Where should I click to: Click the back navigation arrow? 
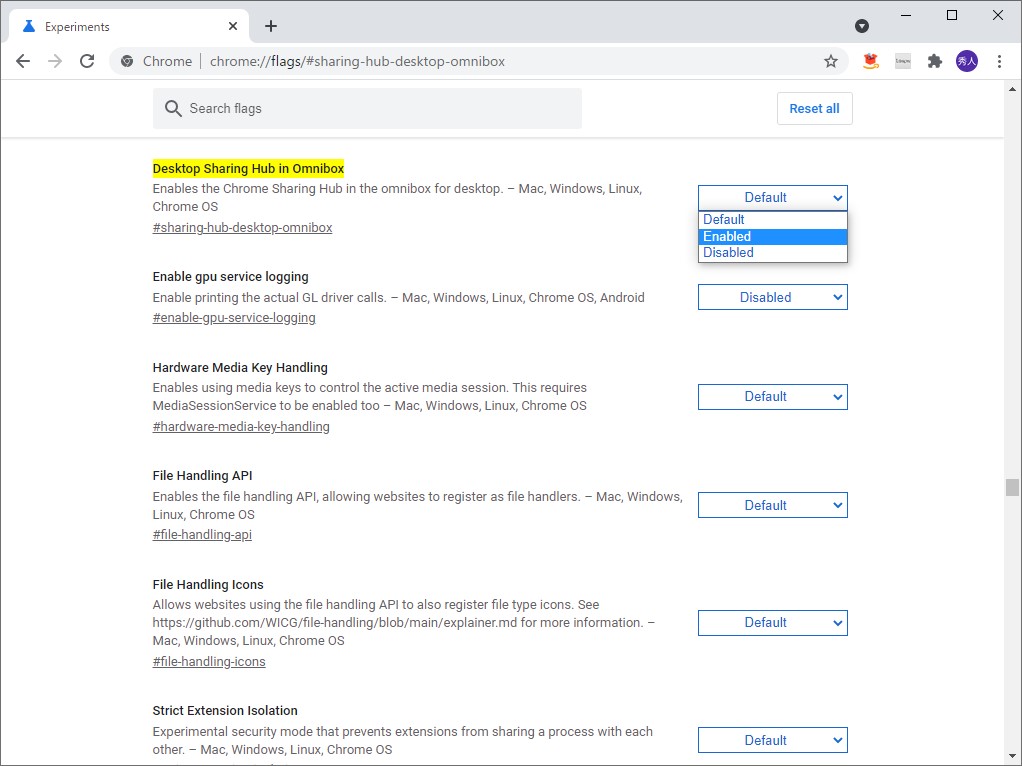coord(23,61)
